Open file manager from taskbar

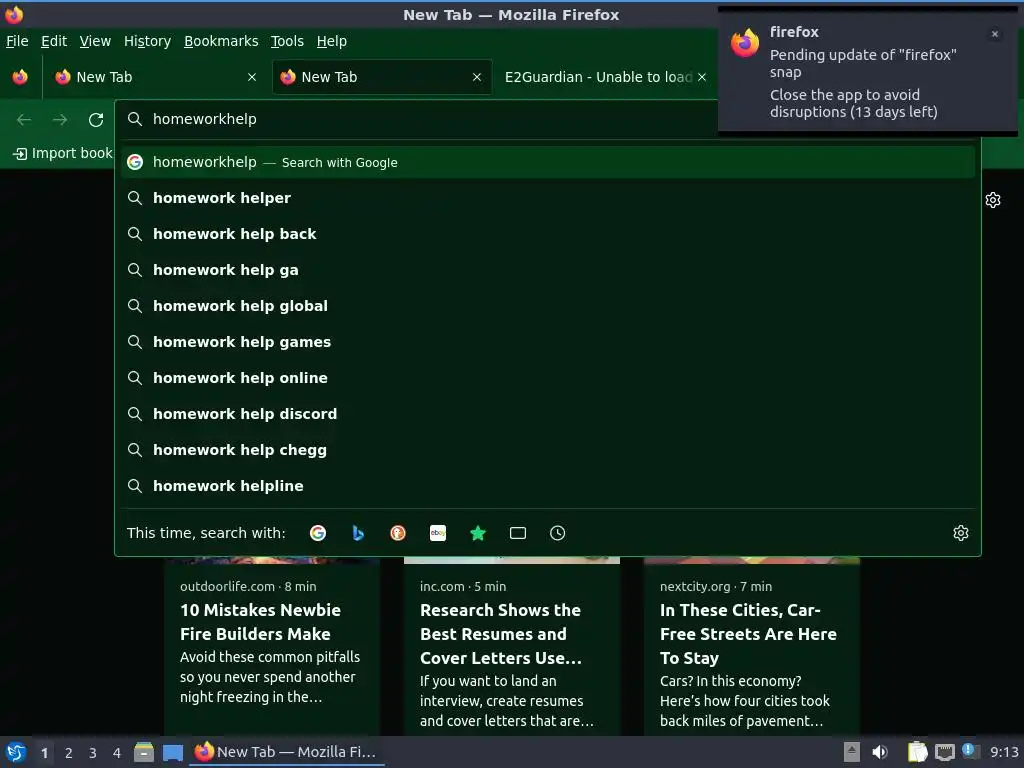tap(144, 752)
